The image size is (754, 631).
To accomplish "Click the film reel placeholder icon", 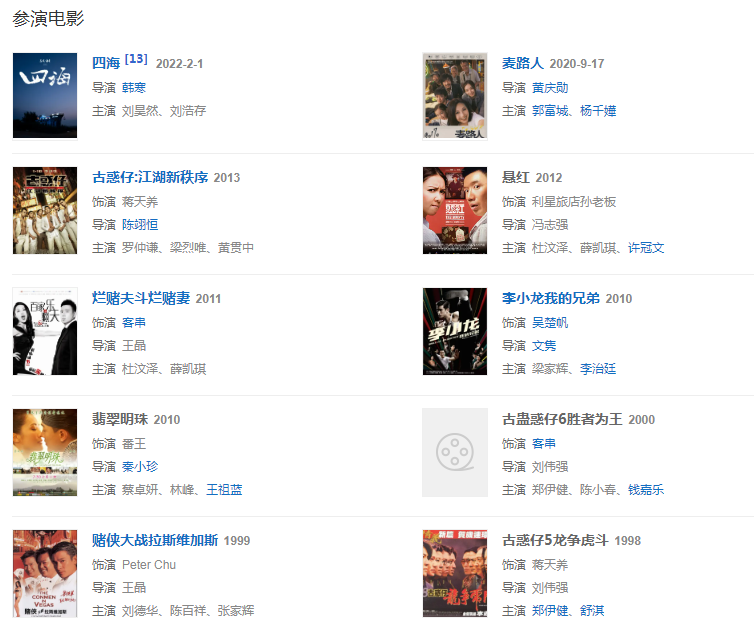I will click(455, 453).
